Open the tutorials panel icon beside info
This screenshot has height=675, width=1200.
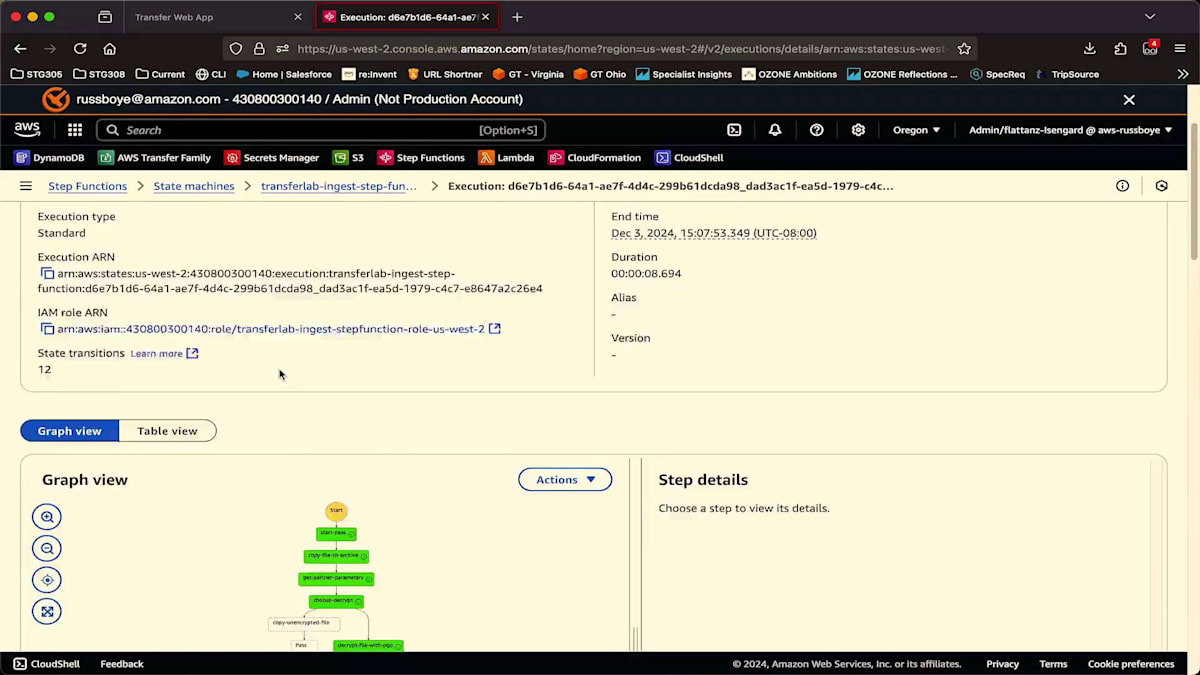click(x=1161, y=186)
